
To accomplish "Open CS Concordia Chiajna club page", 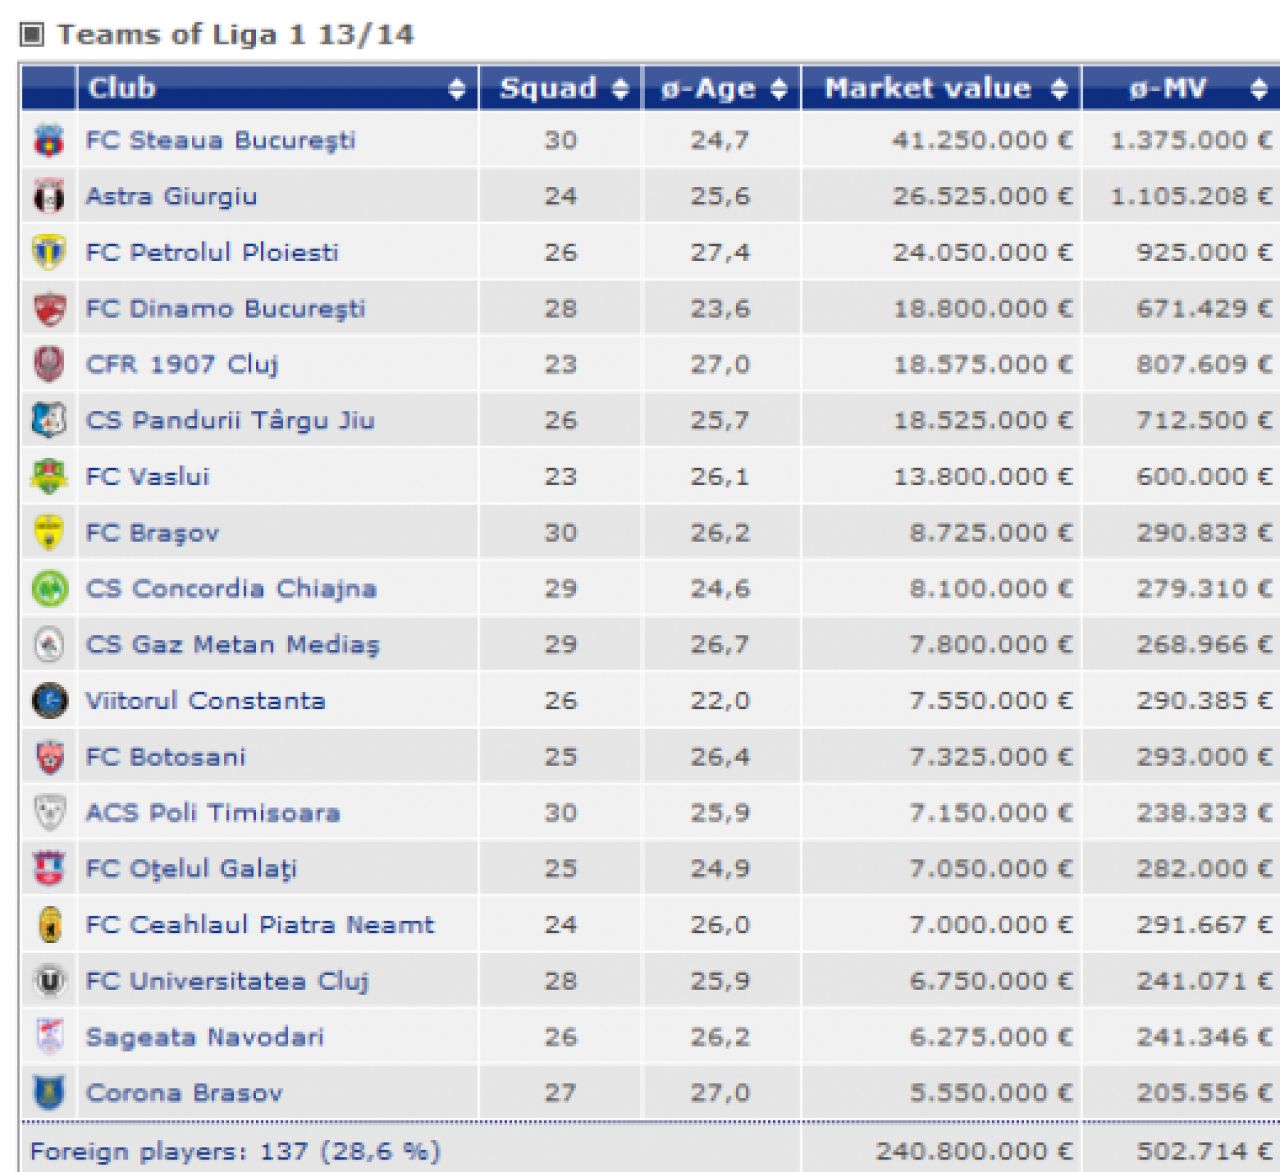I will (232, 588).
